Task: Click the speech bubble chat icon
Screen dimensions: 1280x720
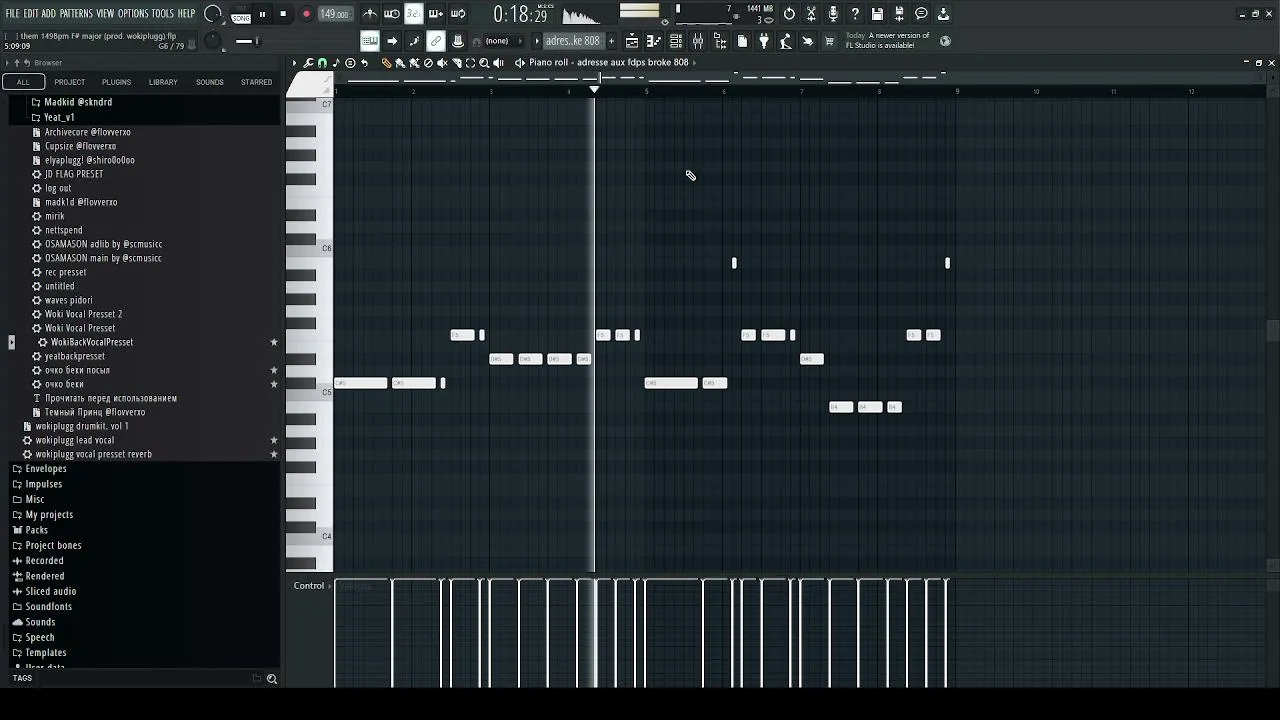Action: (921, 14)
